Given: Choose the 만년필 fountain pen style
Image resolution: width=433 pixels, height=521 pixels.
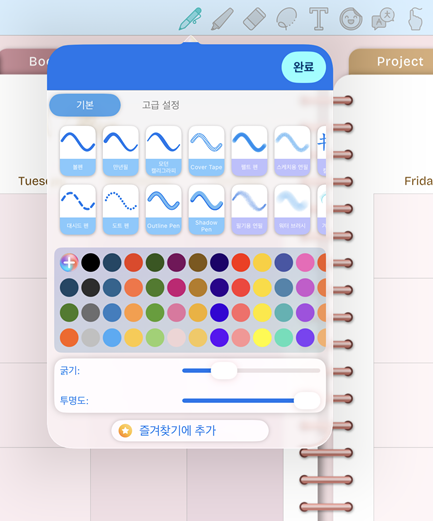Looking at the screenshot, I should (121, 151).
